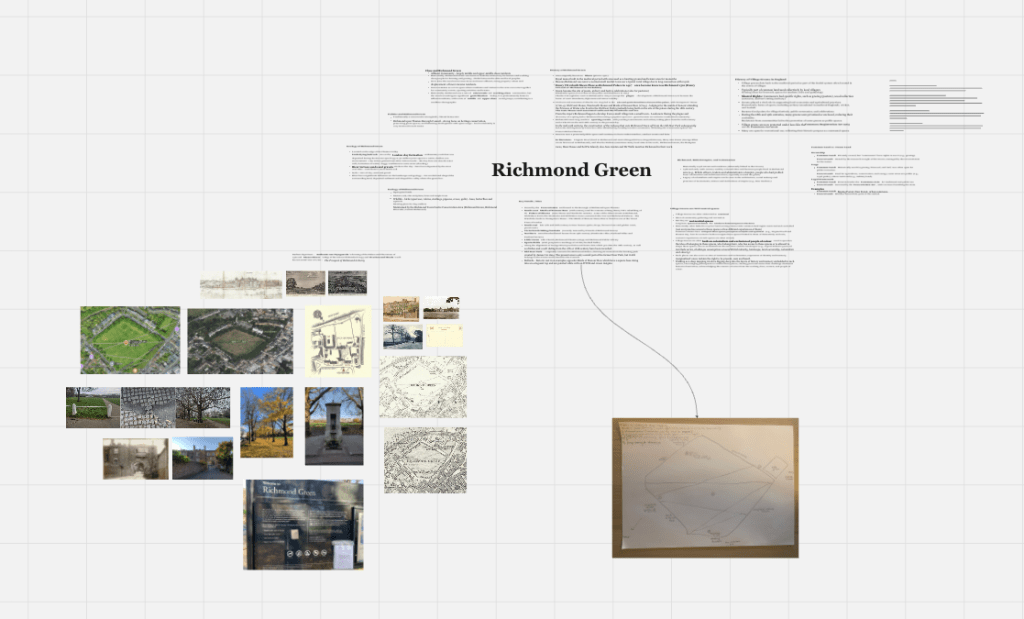
Task: Open the upper black-and-white historic map
Action: click(423, 386)
